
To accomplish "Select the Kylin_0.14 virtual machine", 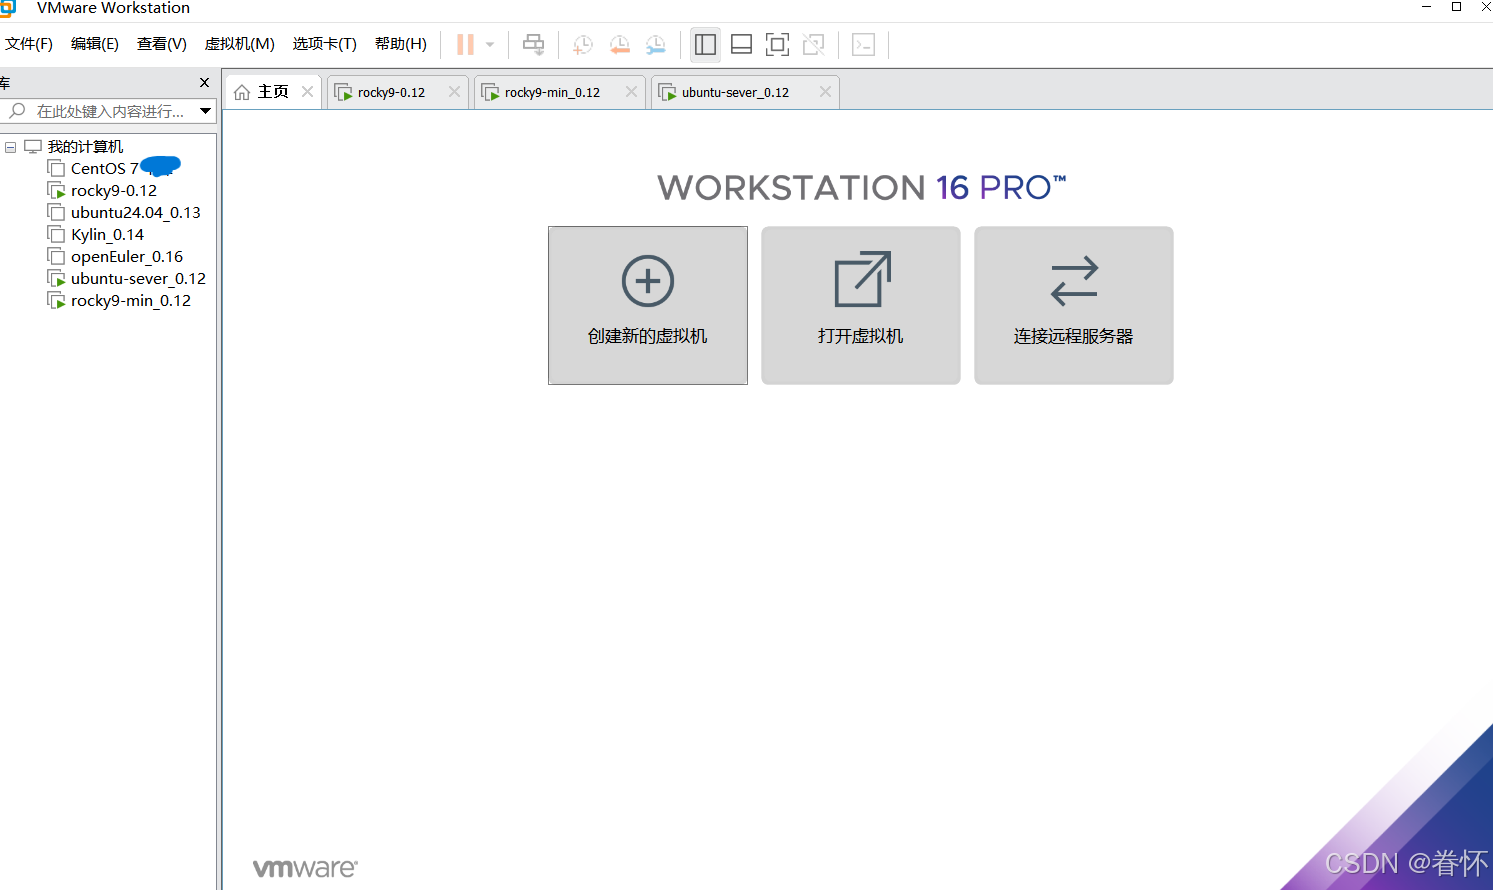I will click(107, 235).
